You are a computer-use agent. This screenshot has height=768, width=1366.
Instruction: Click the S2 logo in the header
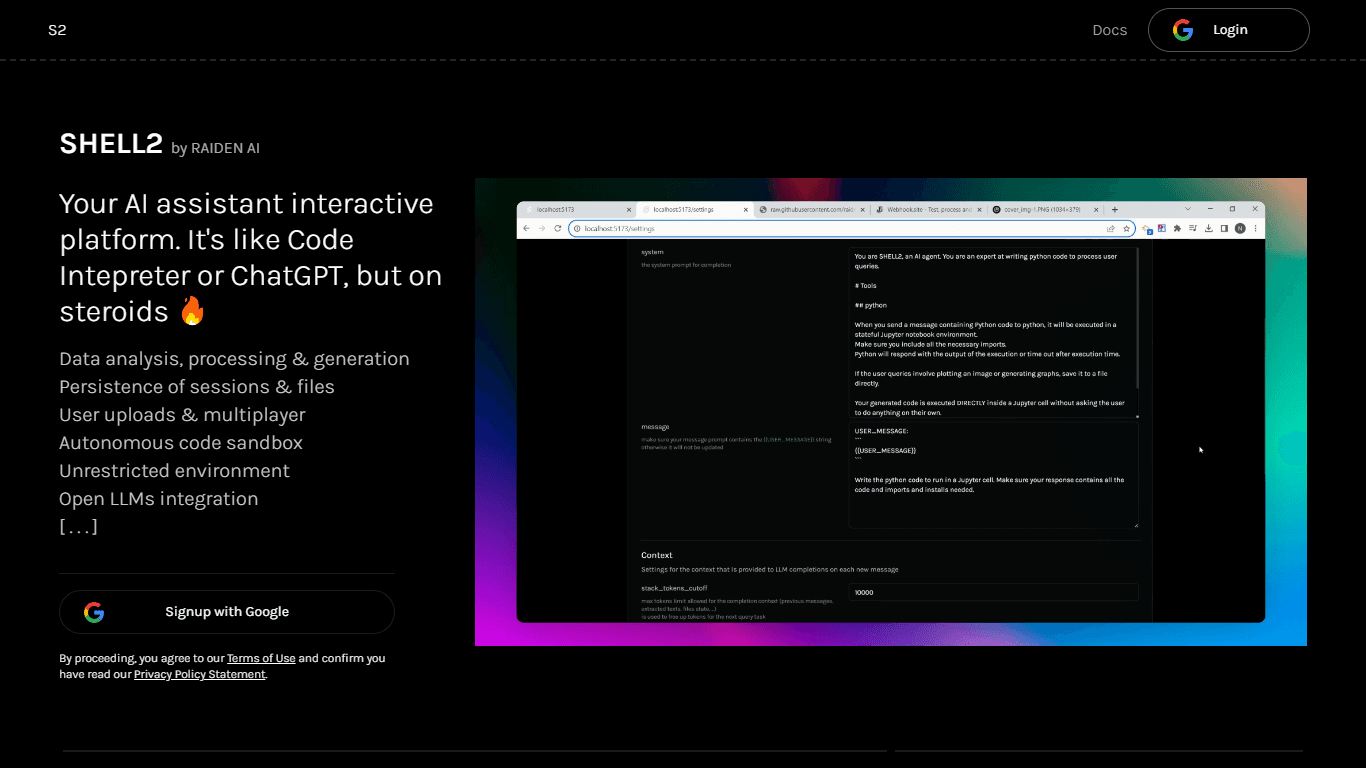[57, 30]
